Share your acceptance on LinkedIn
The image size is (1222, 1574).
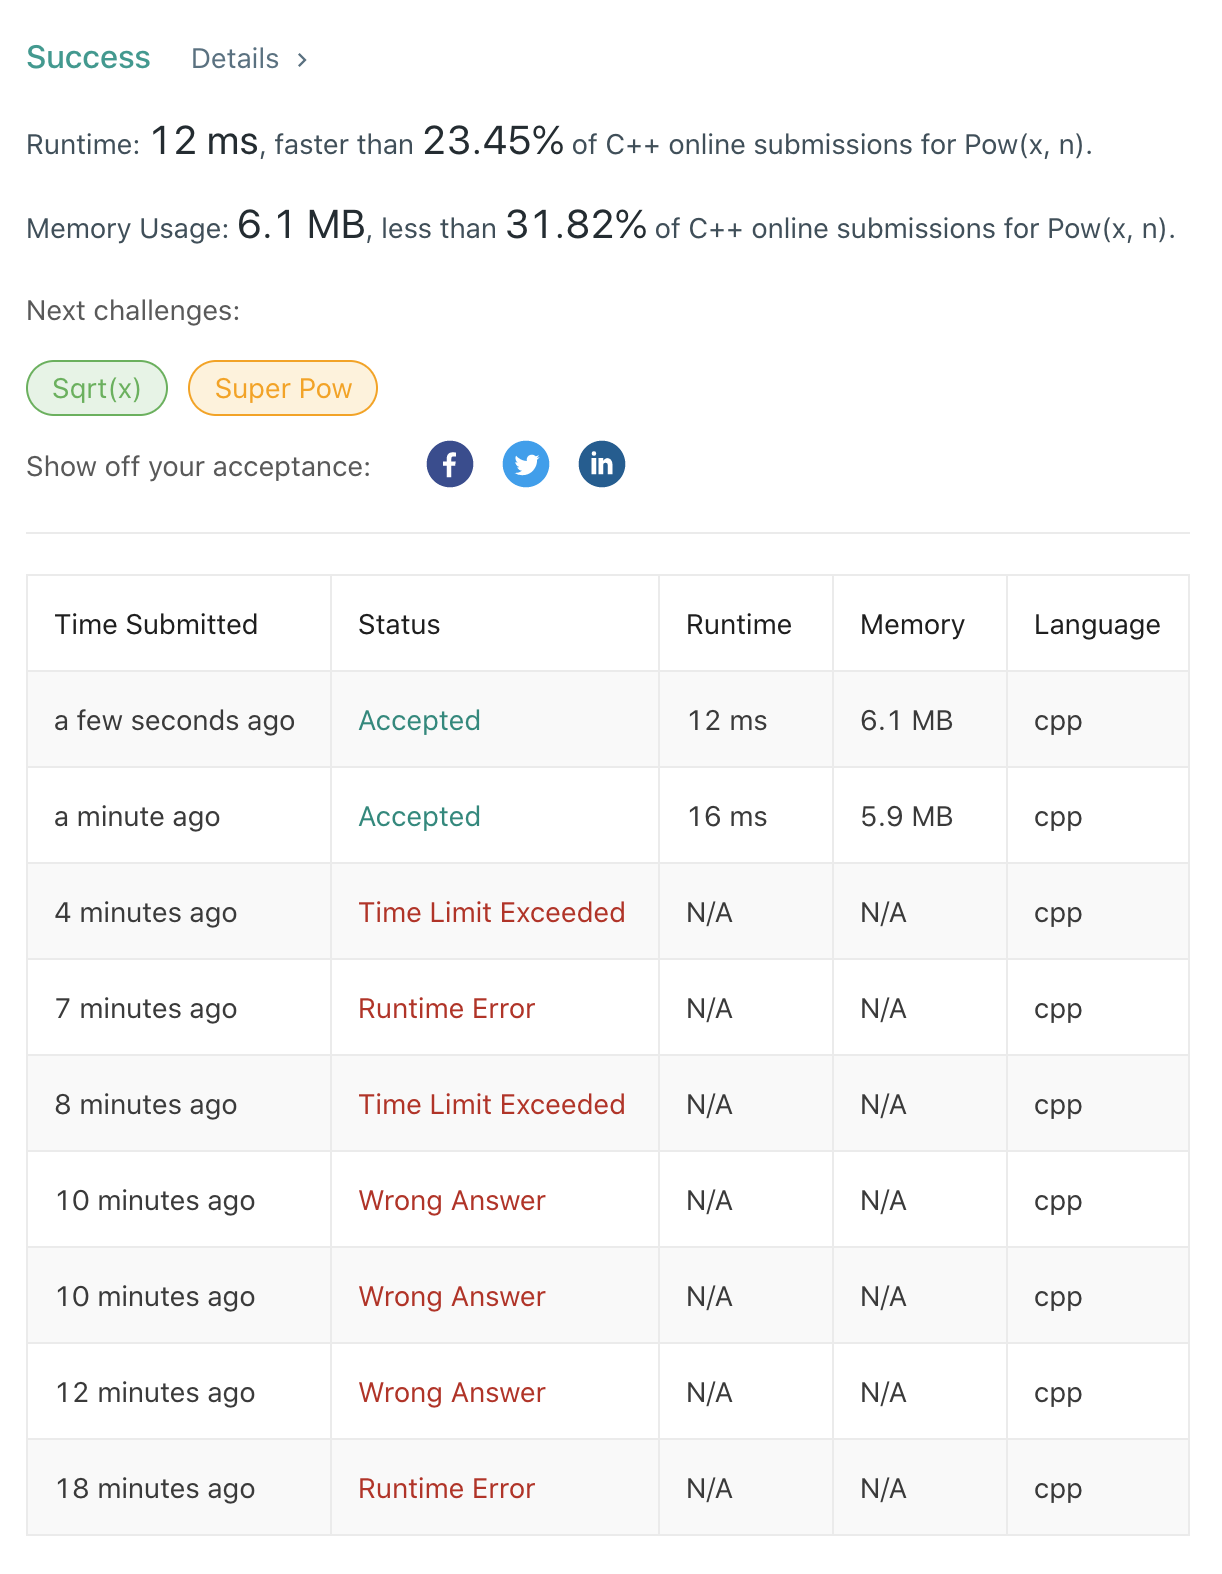[602, 464]
